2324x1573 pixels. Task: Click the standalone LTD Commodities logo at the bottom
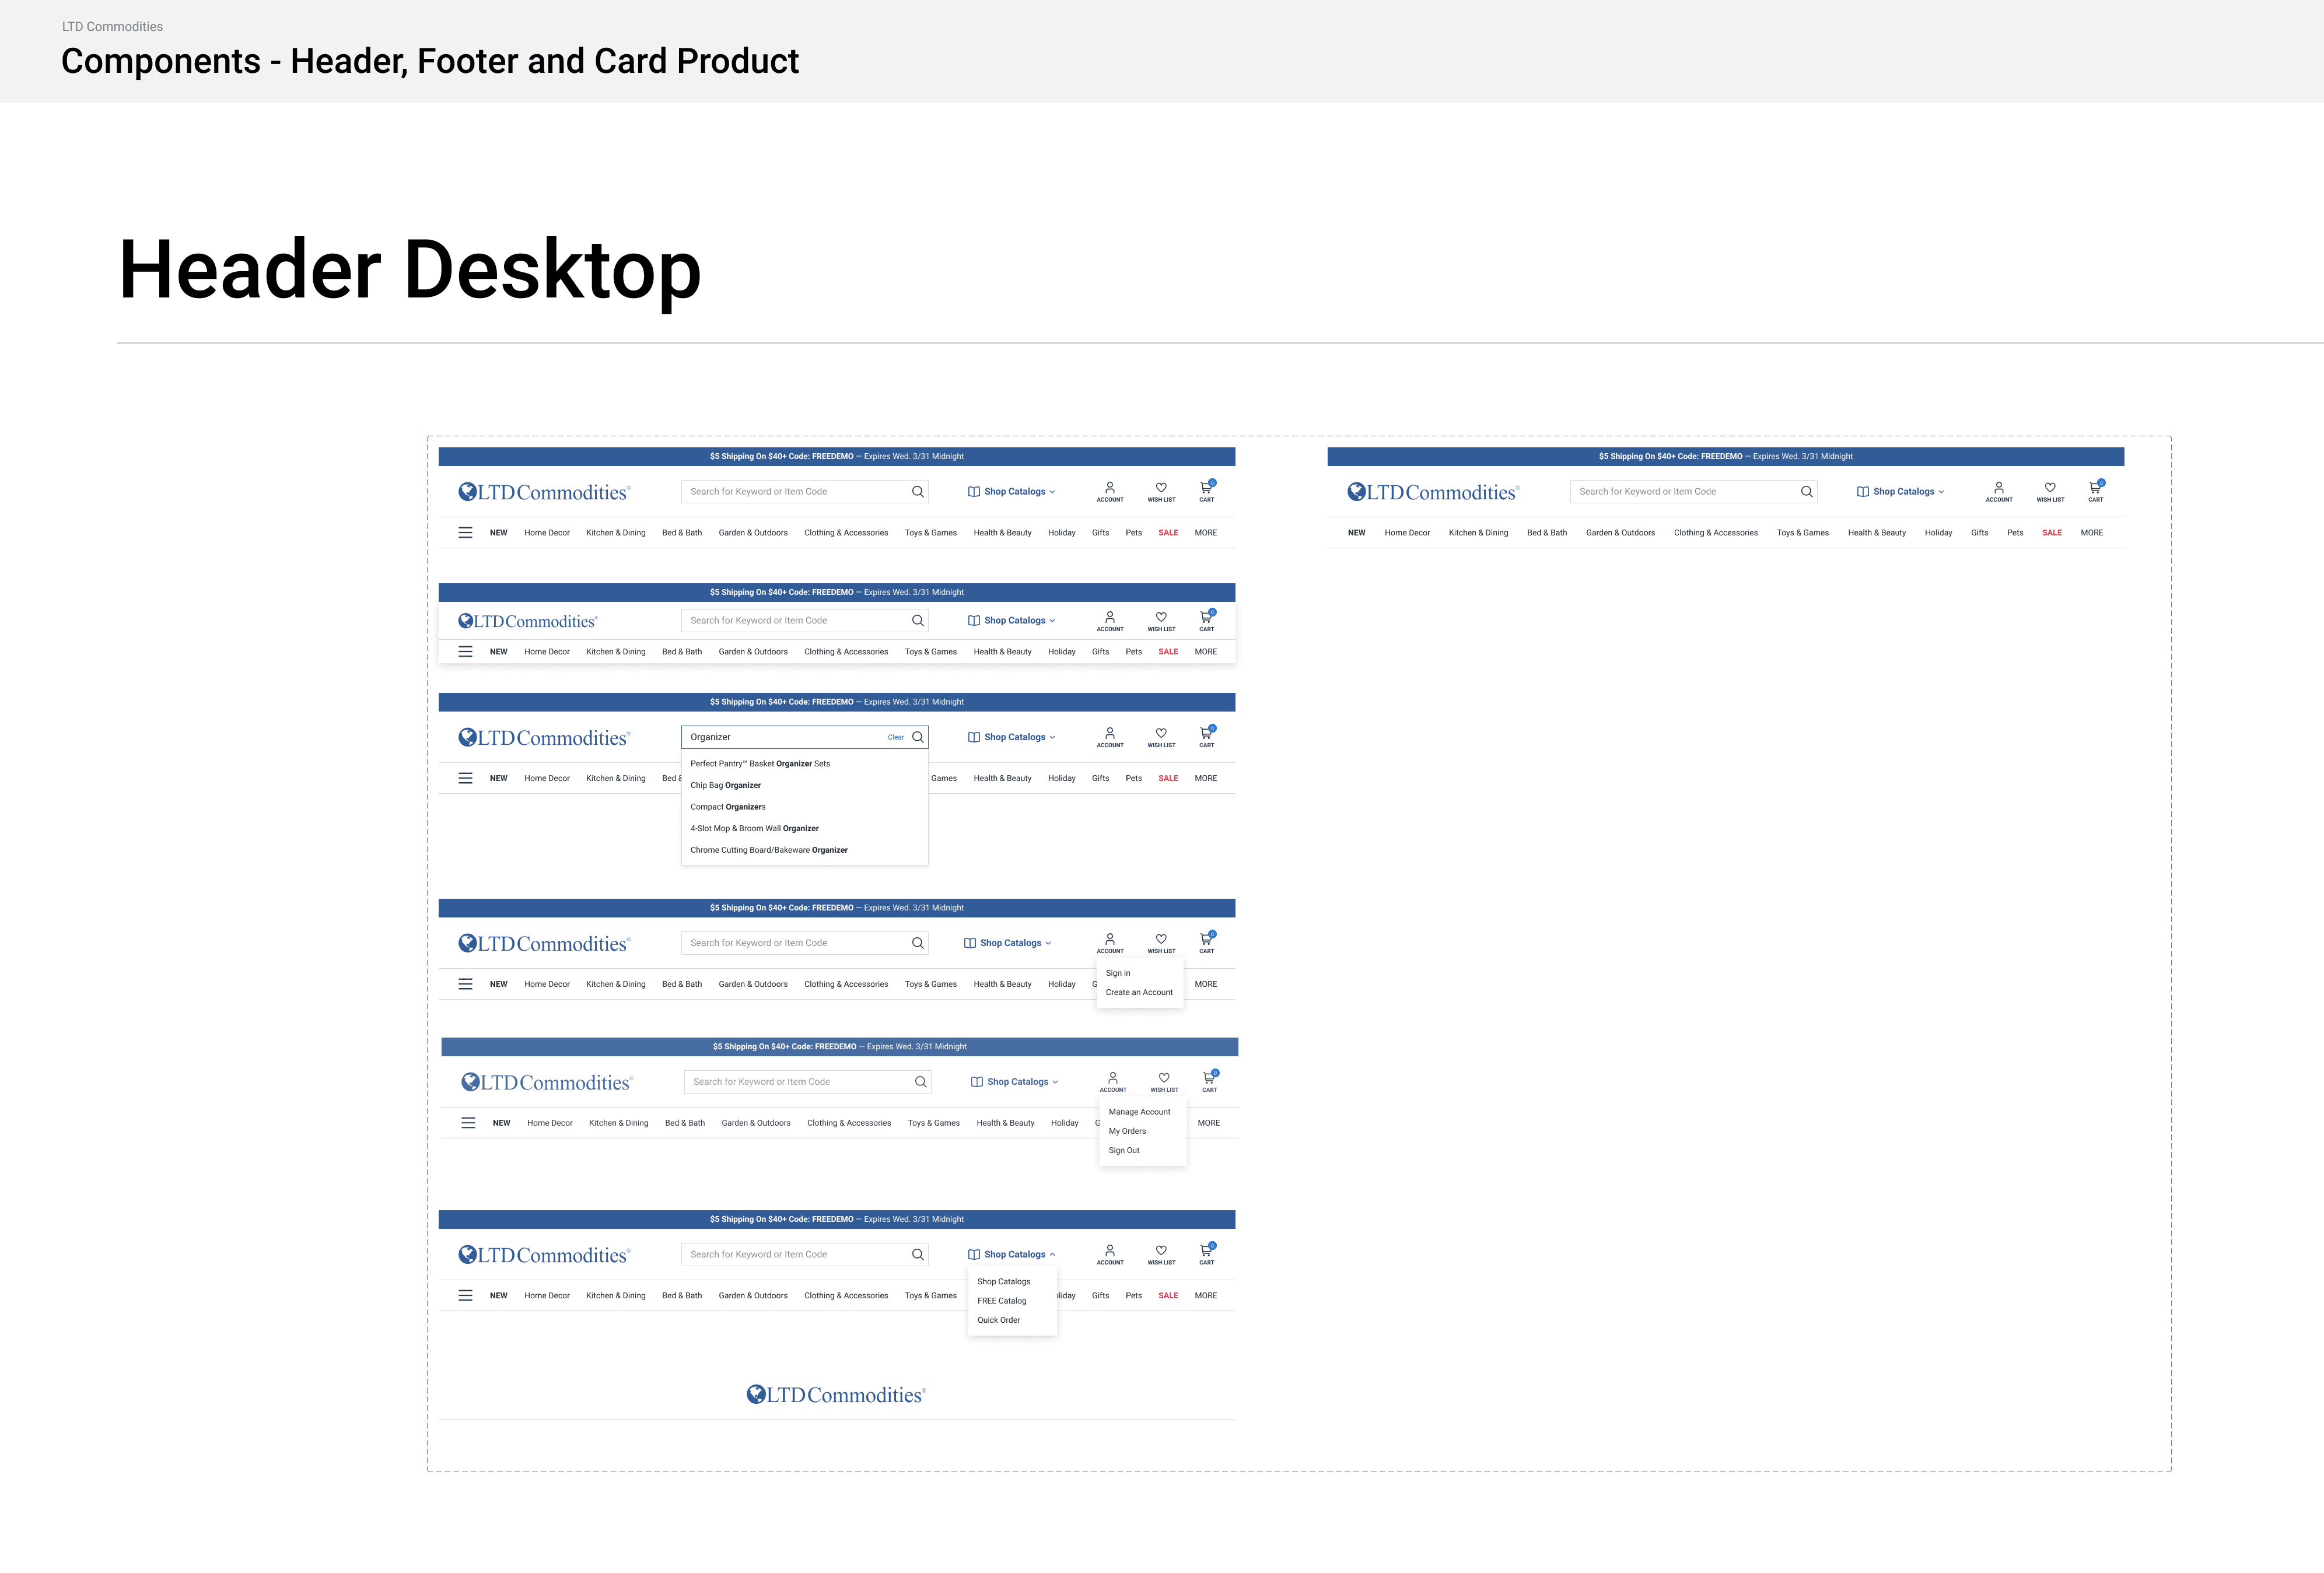click(836, 1395)
